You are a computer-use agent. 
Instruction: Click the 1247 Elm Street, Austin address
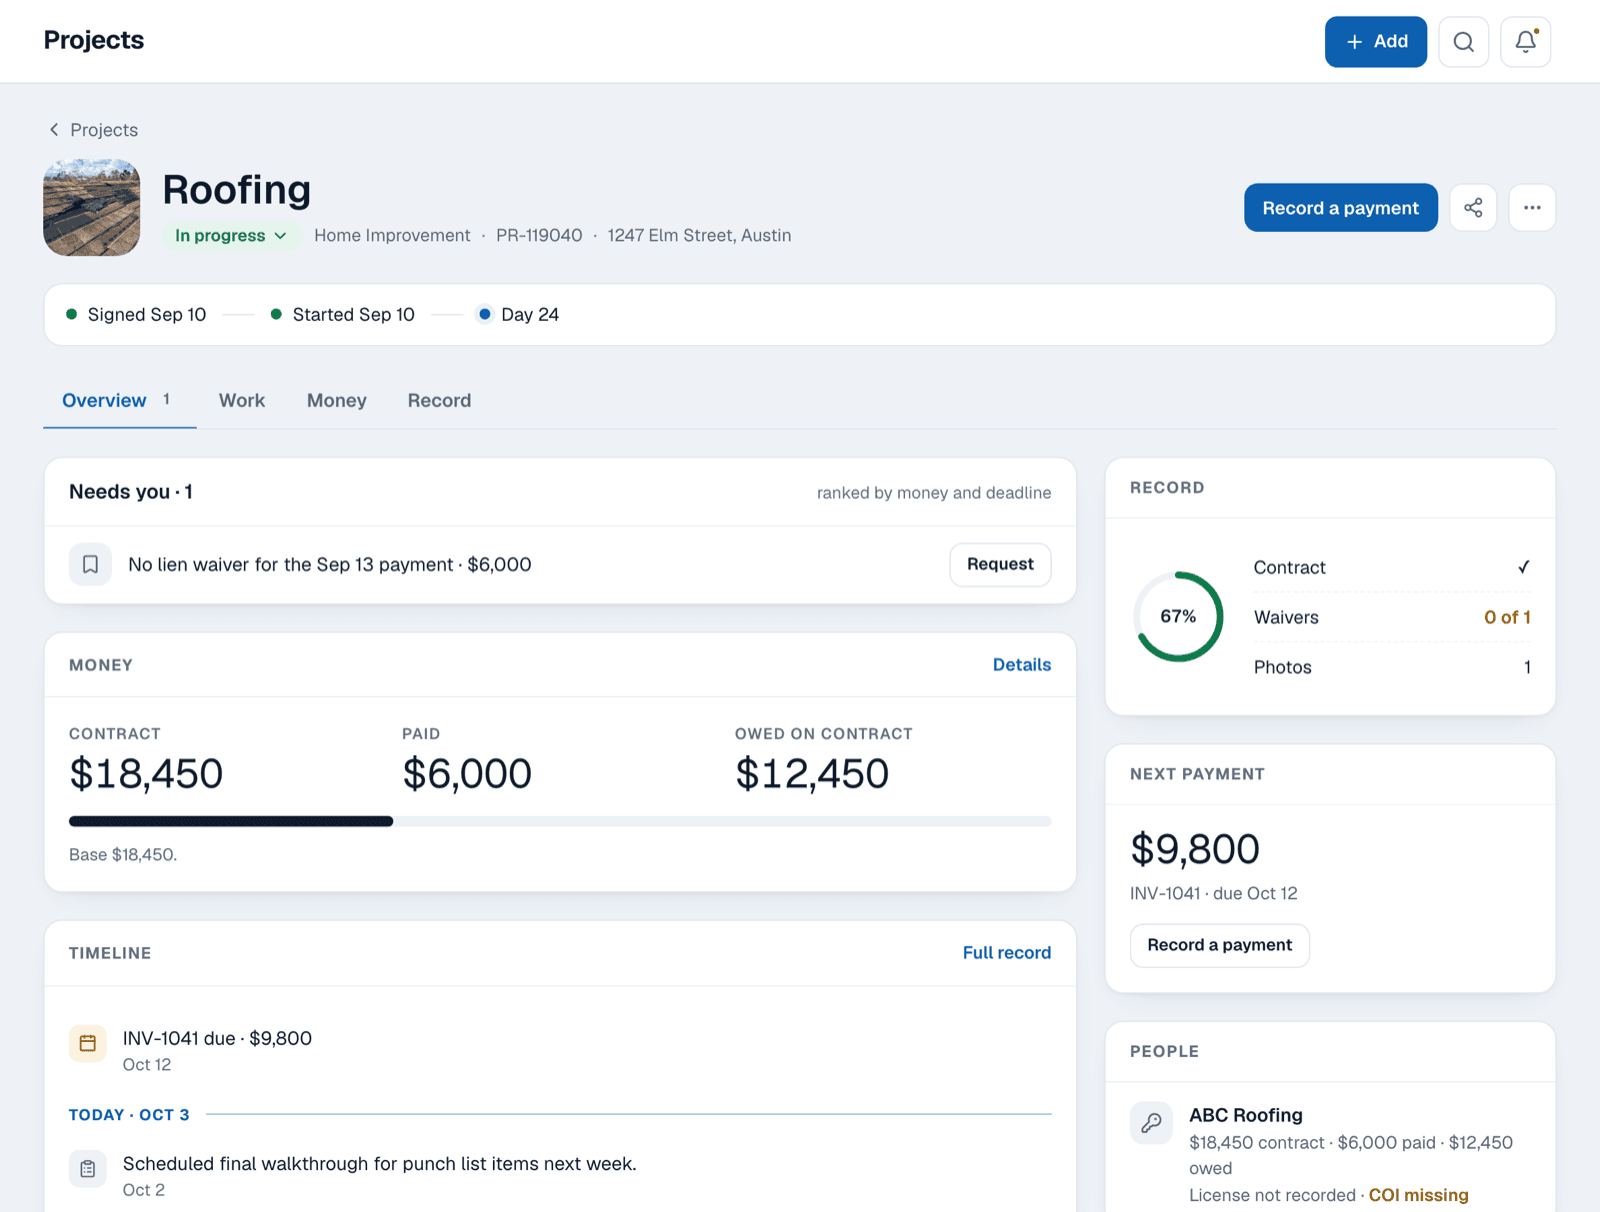[699, 236]
